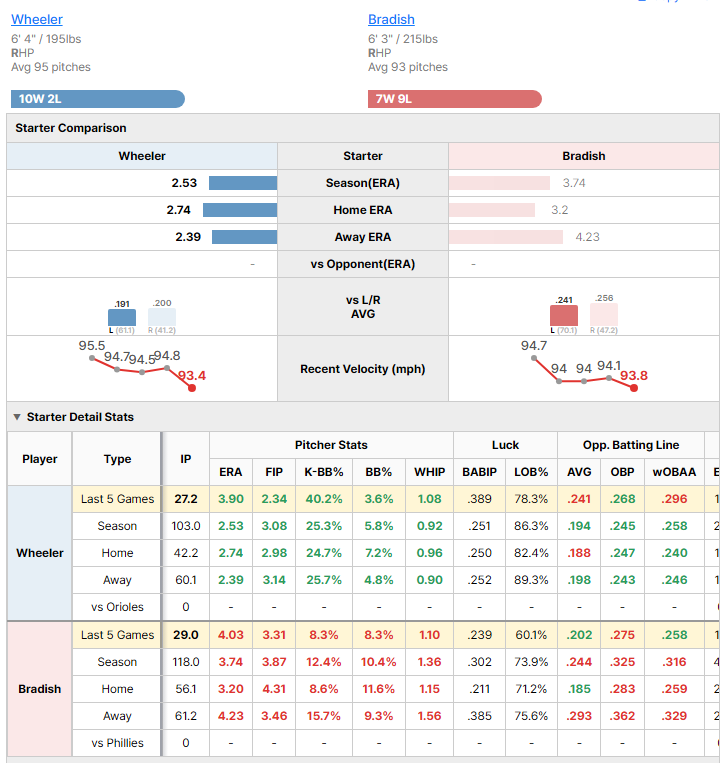Click the Season(ERA) comparison label
The height and width of the screenshot is (763, 726).
coord(363,183)
